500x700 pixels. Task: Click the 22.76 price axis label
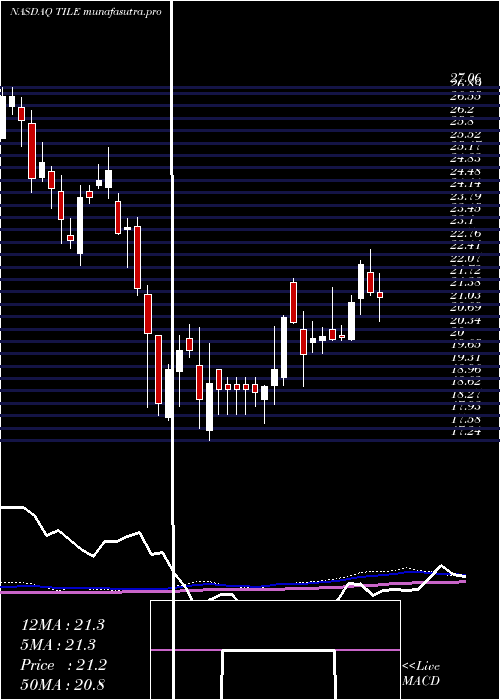[466, 233]
